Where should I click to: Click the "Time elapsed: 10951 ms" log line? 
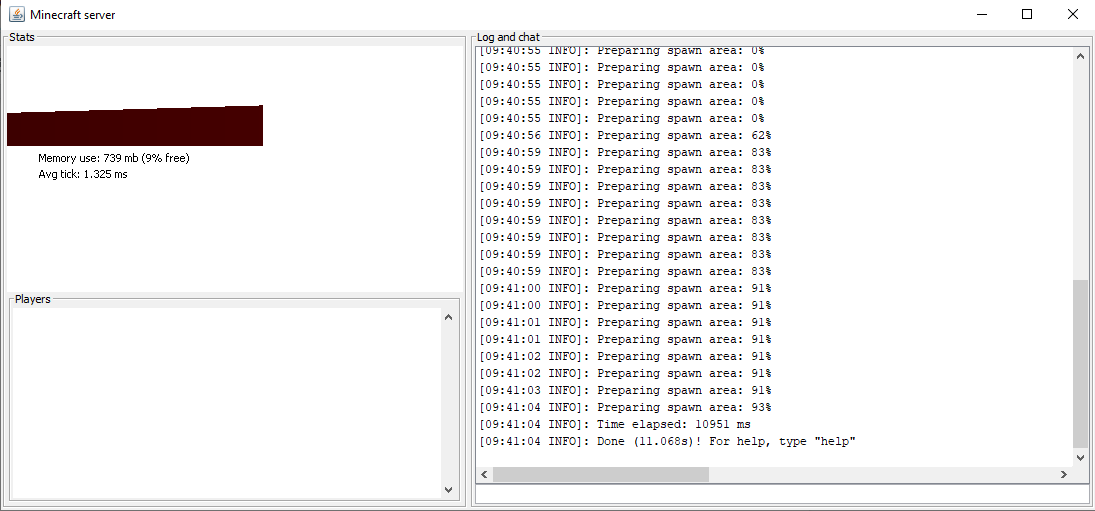pos(615,424)
